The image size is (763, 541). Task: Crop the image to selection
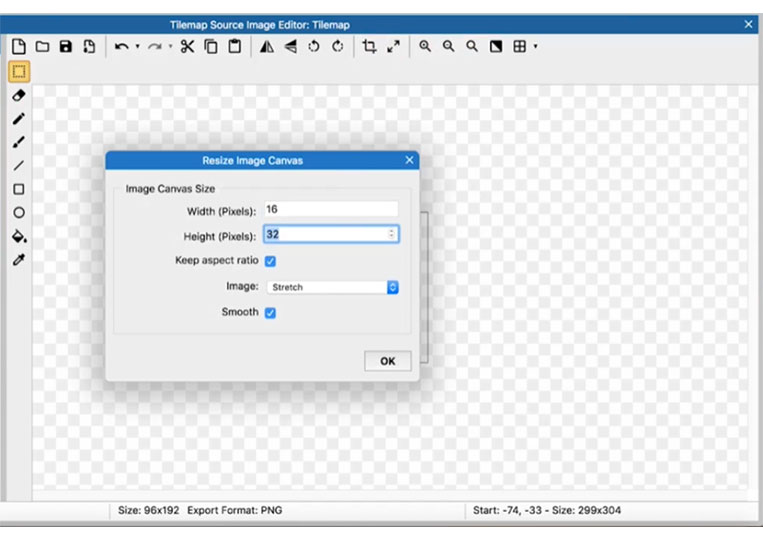pos(369,47)
